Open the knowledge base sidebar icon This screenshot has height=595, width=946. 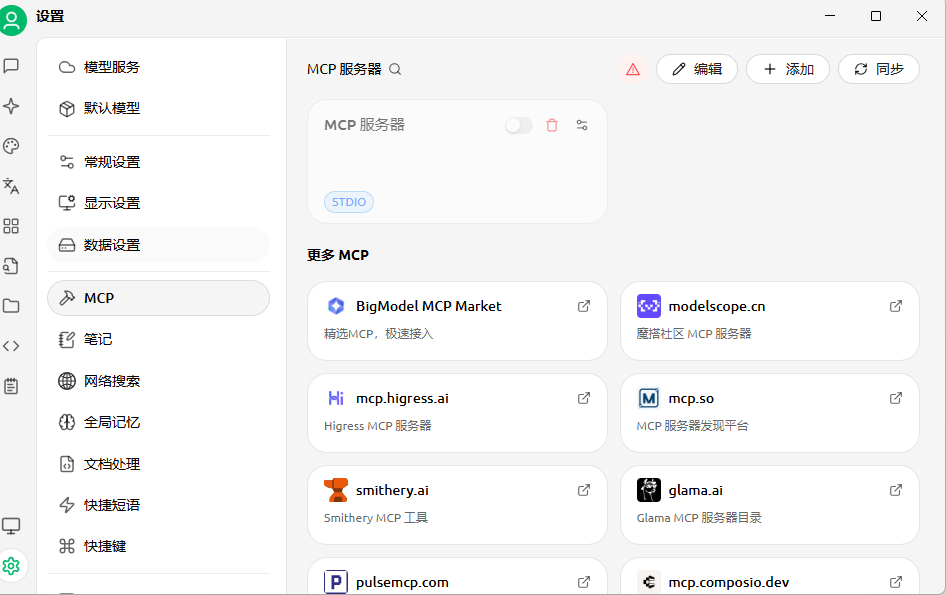click(x=11, y=266)
